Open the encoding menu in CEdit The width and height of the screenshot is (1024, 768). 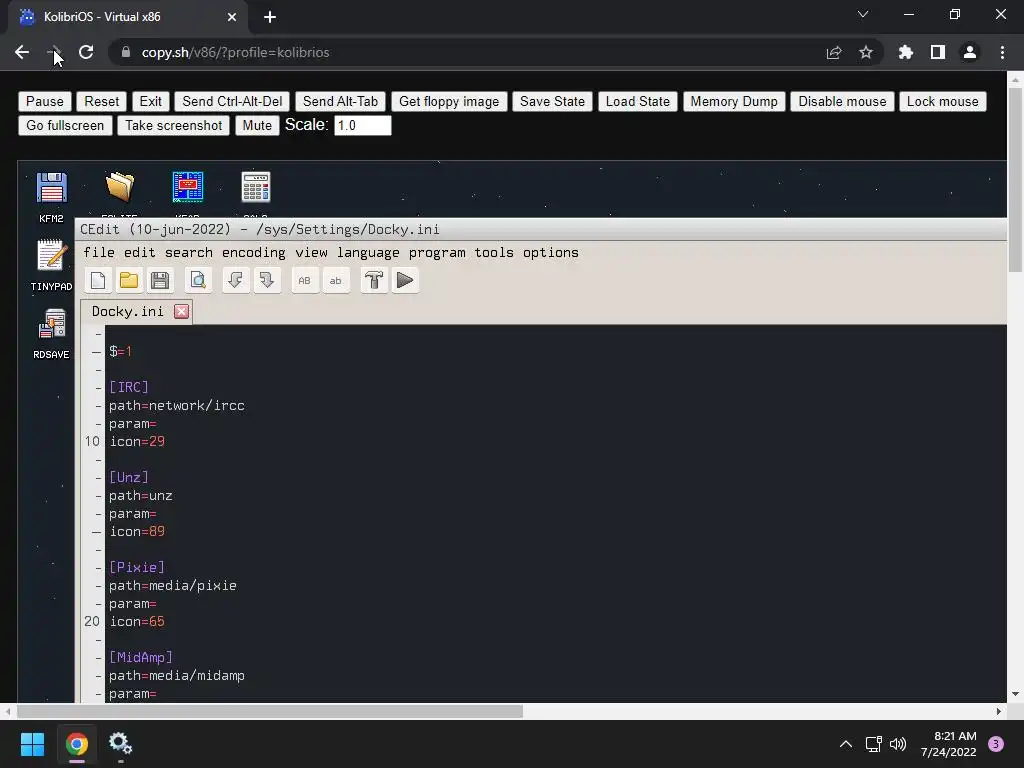[x=253, y=253]
